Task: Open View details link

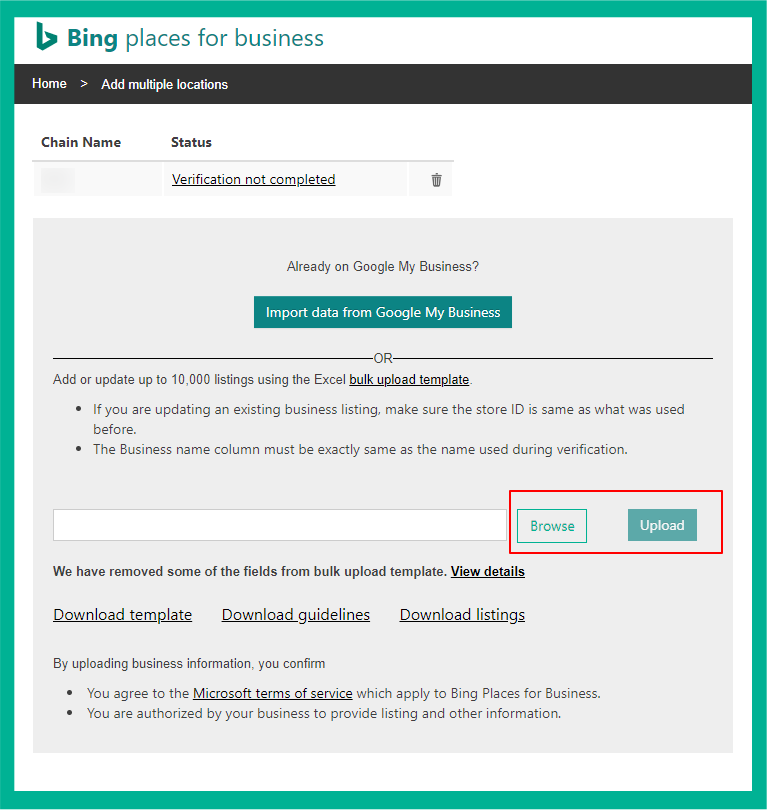Action: tap(488, 571)
